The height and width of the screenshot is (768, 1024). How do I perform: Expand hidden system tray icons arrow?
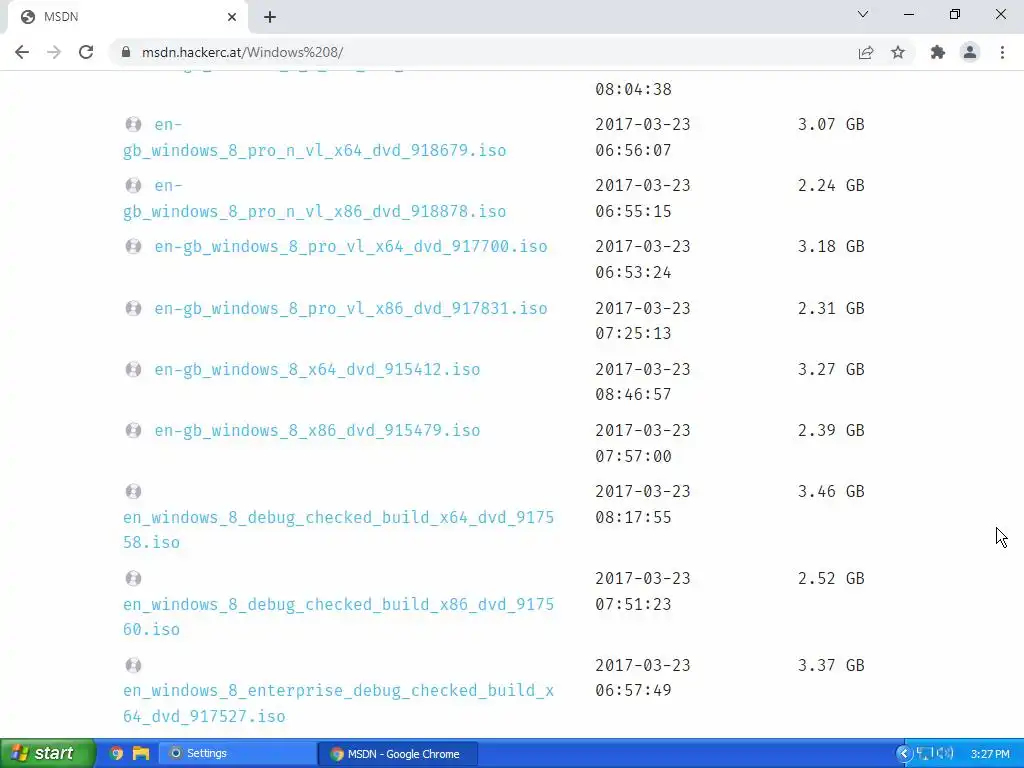[904, 754]
